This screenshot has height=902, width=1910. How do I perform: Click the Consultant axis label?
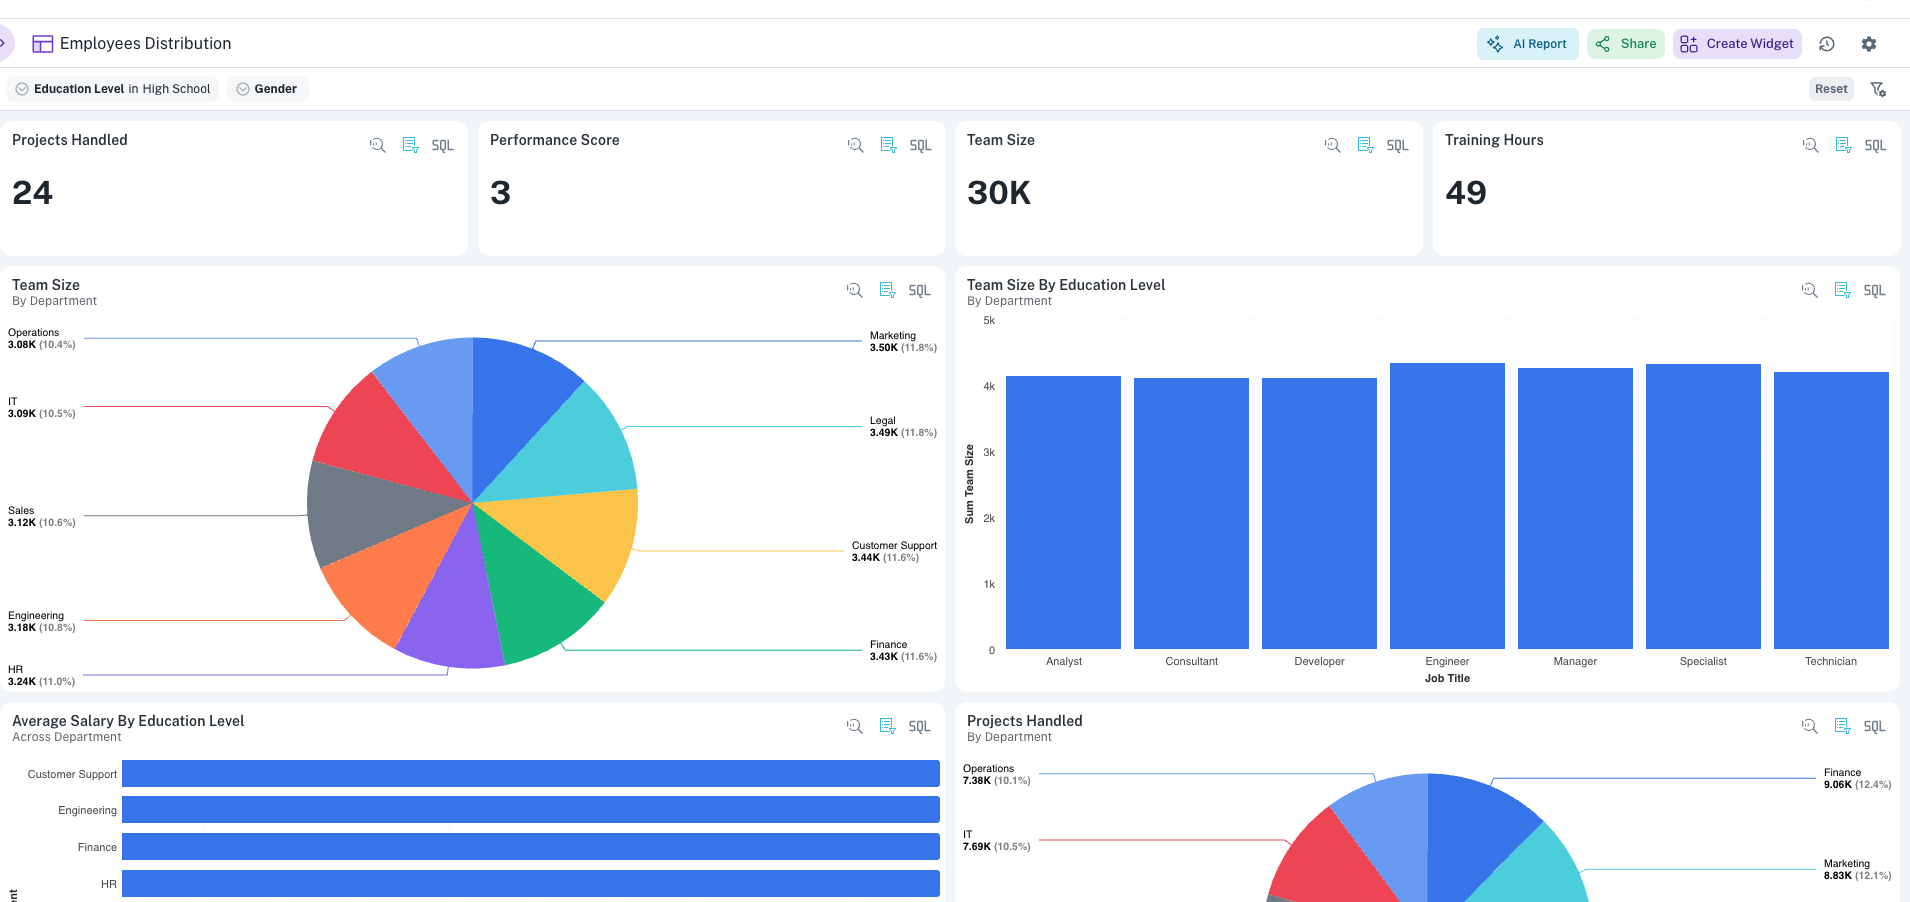(1191, 662)
